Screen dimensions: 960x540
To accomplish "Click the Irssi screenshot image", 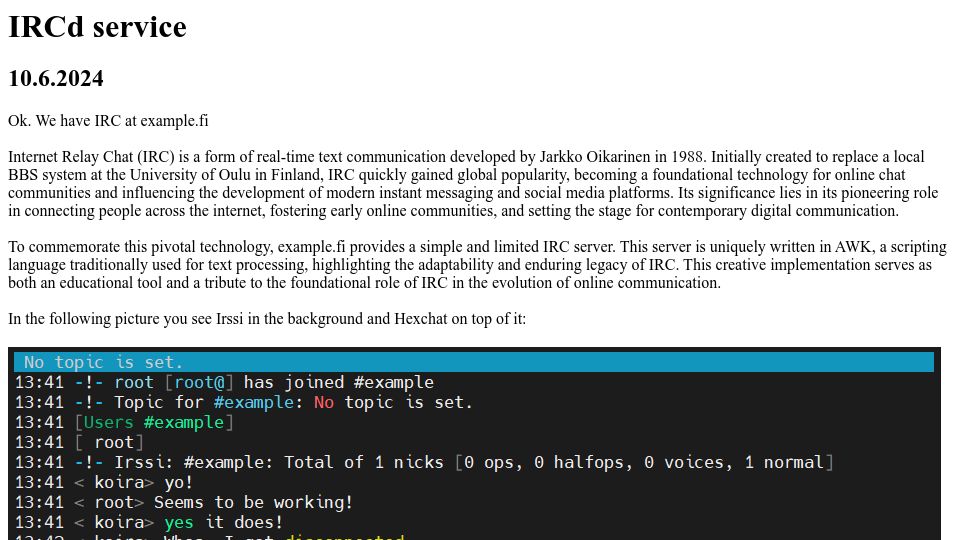I will click(474, 444).
